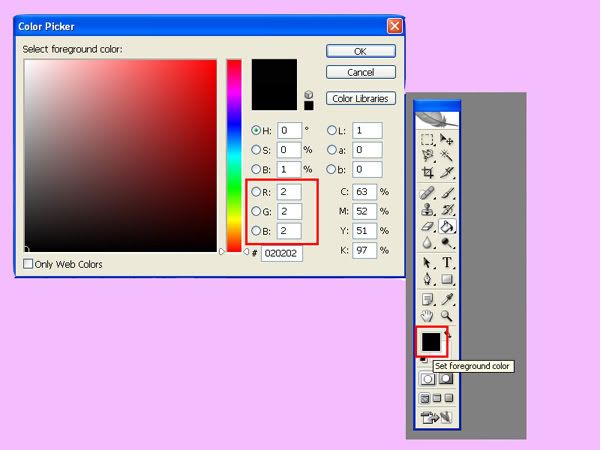Select the Magic Wand tool
Image resolution: width=600 pixels, height=450 pixels.
[447, 156]
